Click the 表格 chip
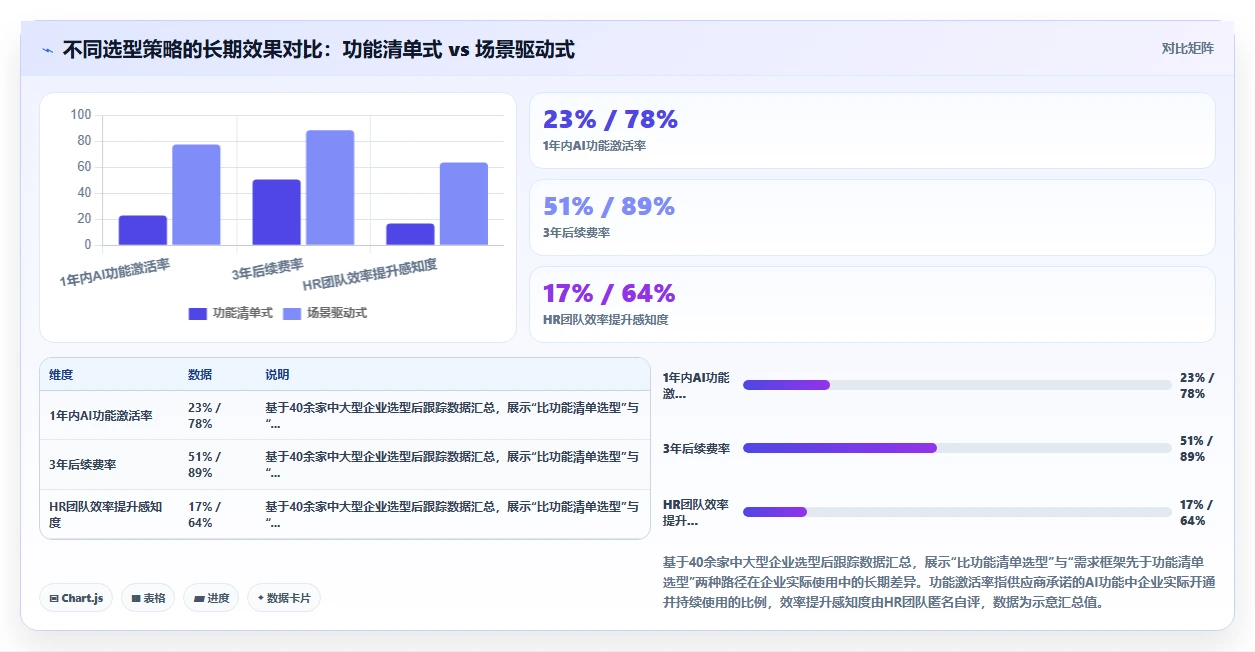Image resolution: width=1255 pixels, height=652 pixels. click(148, 598)
